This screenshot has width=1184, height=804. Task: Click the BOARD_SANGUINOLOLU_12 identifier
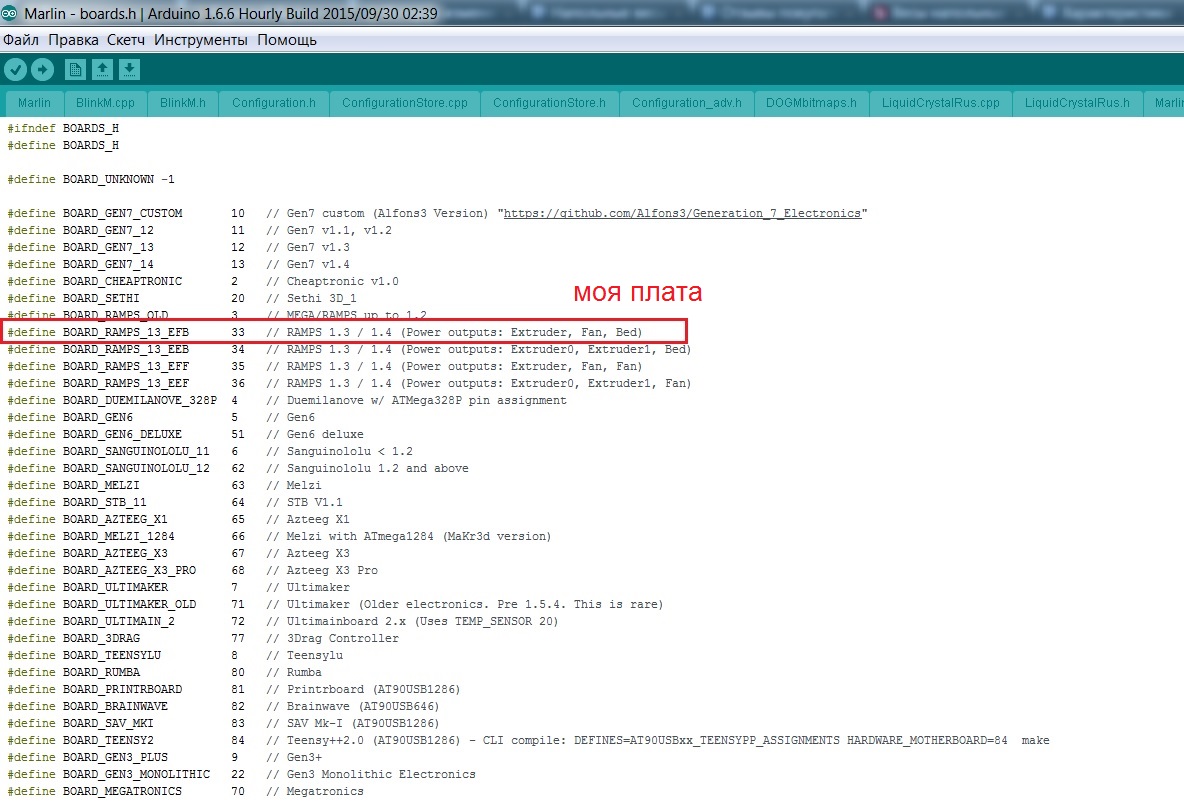tap(136, 468)
